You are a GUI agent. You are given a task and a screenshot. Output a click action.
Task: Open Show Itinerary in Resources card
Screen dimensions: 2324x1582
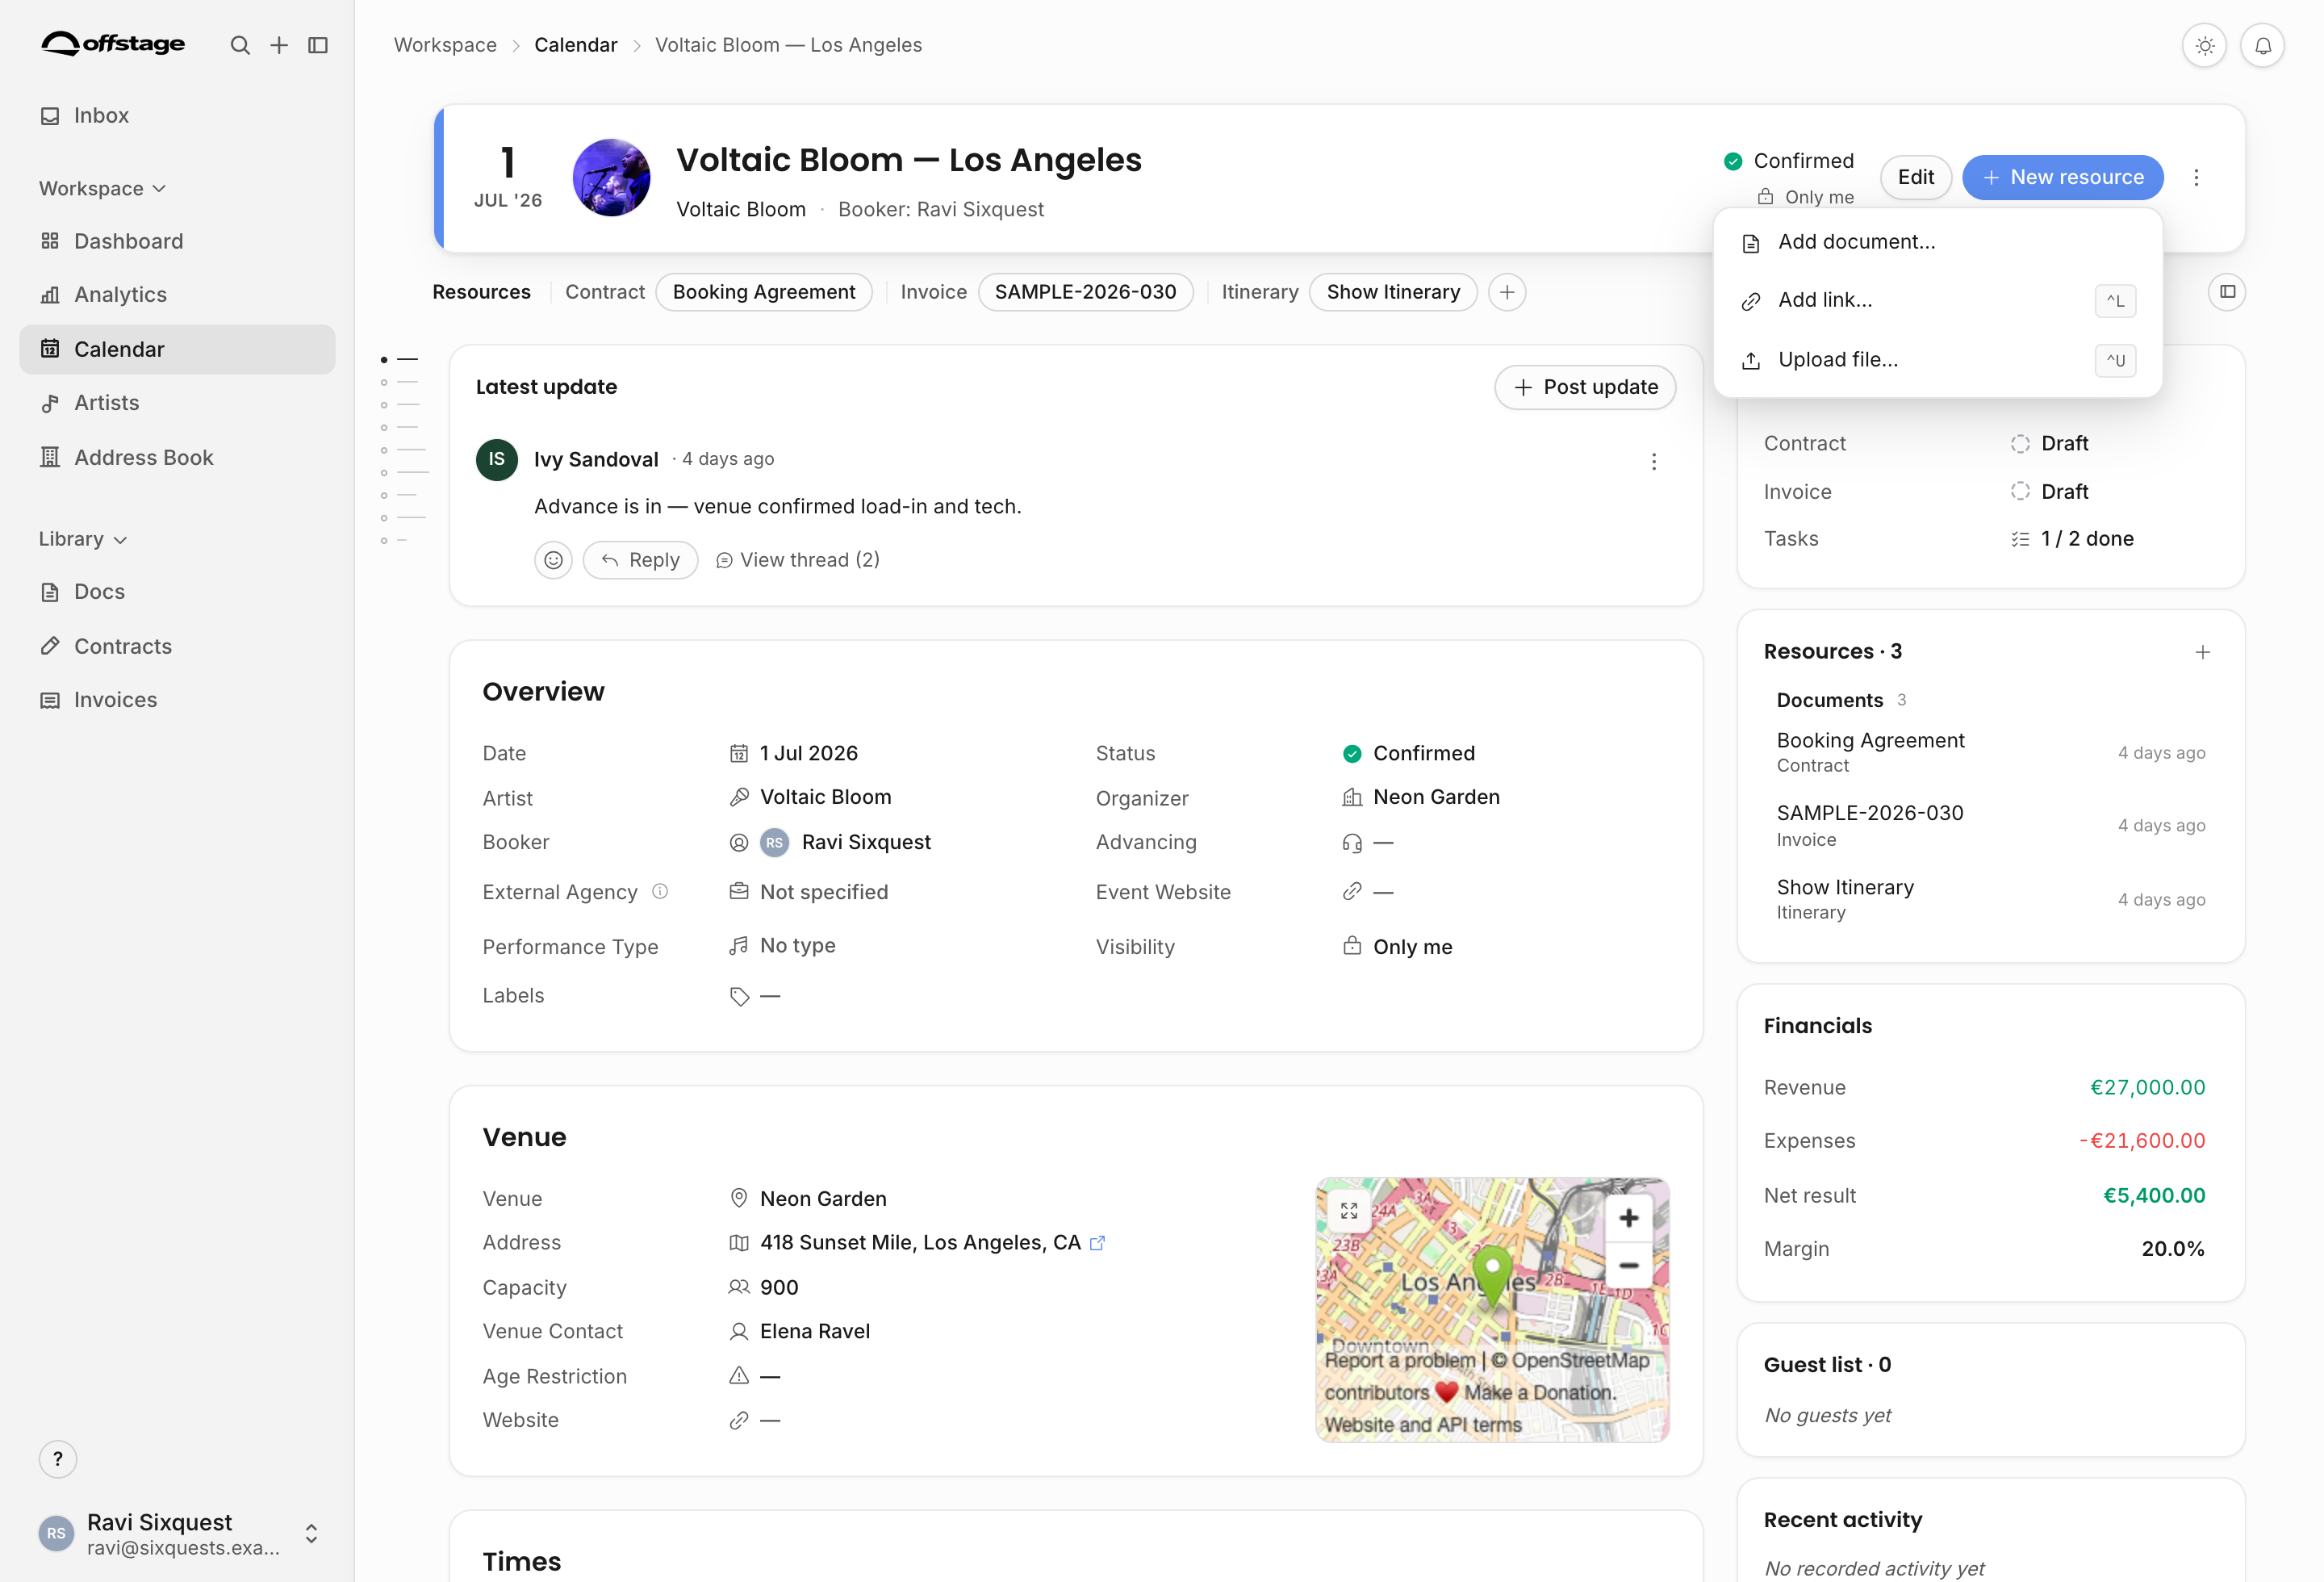[x=1990, y=899]
